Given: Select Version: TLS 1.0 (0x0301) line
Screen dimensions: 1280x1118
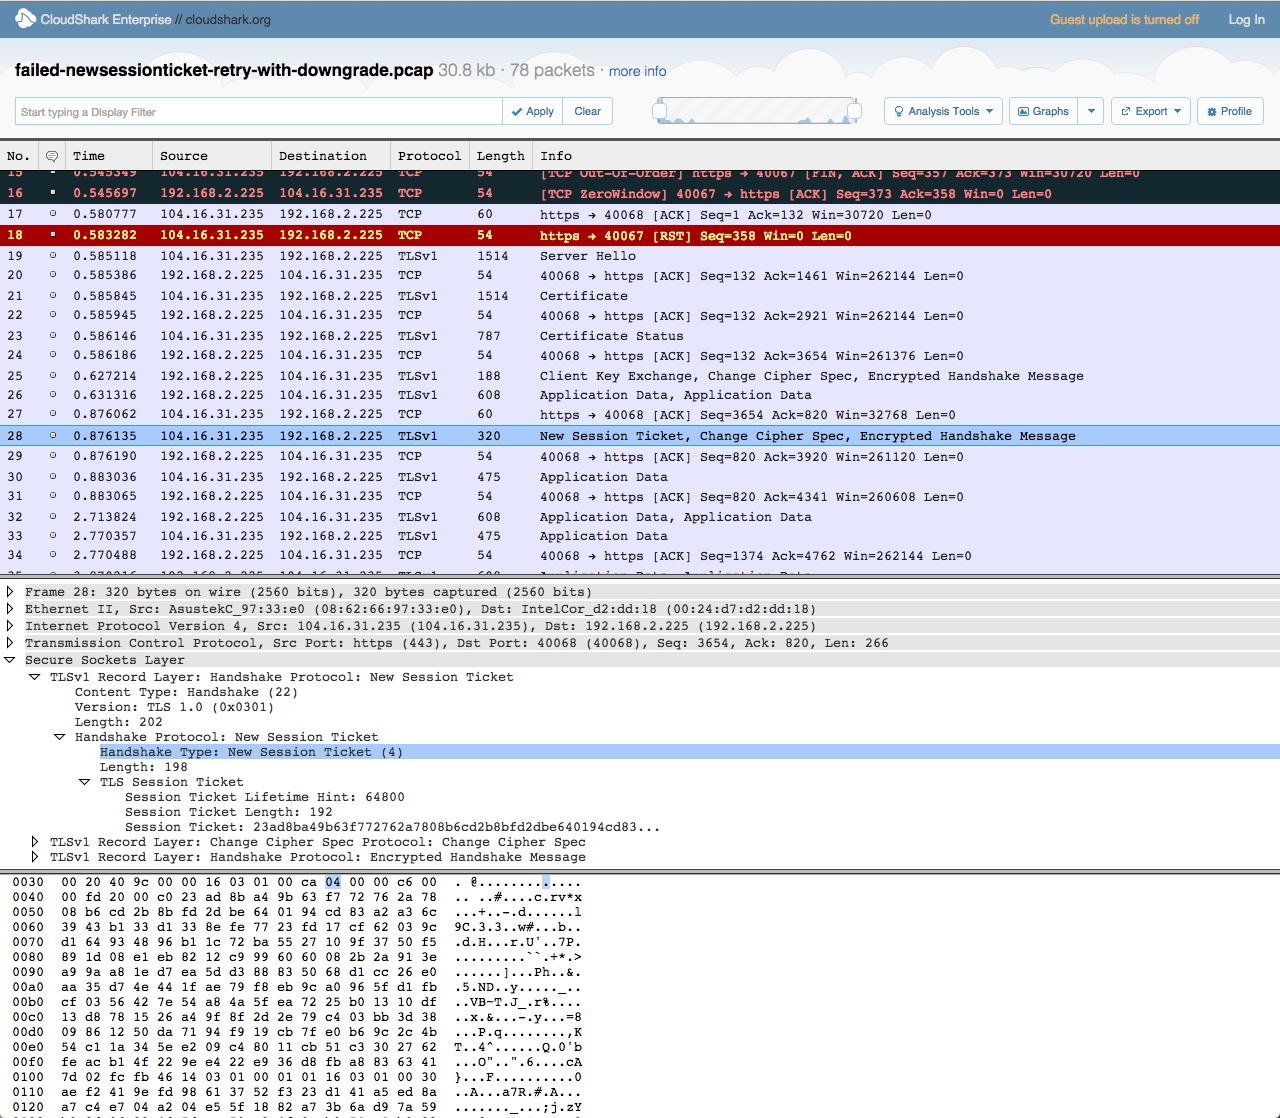Looking at the screenshot, I should 174,707.
